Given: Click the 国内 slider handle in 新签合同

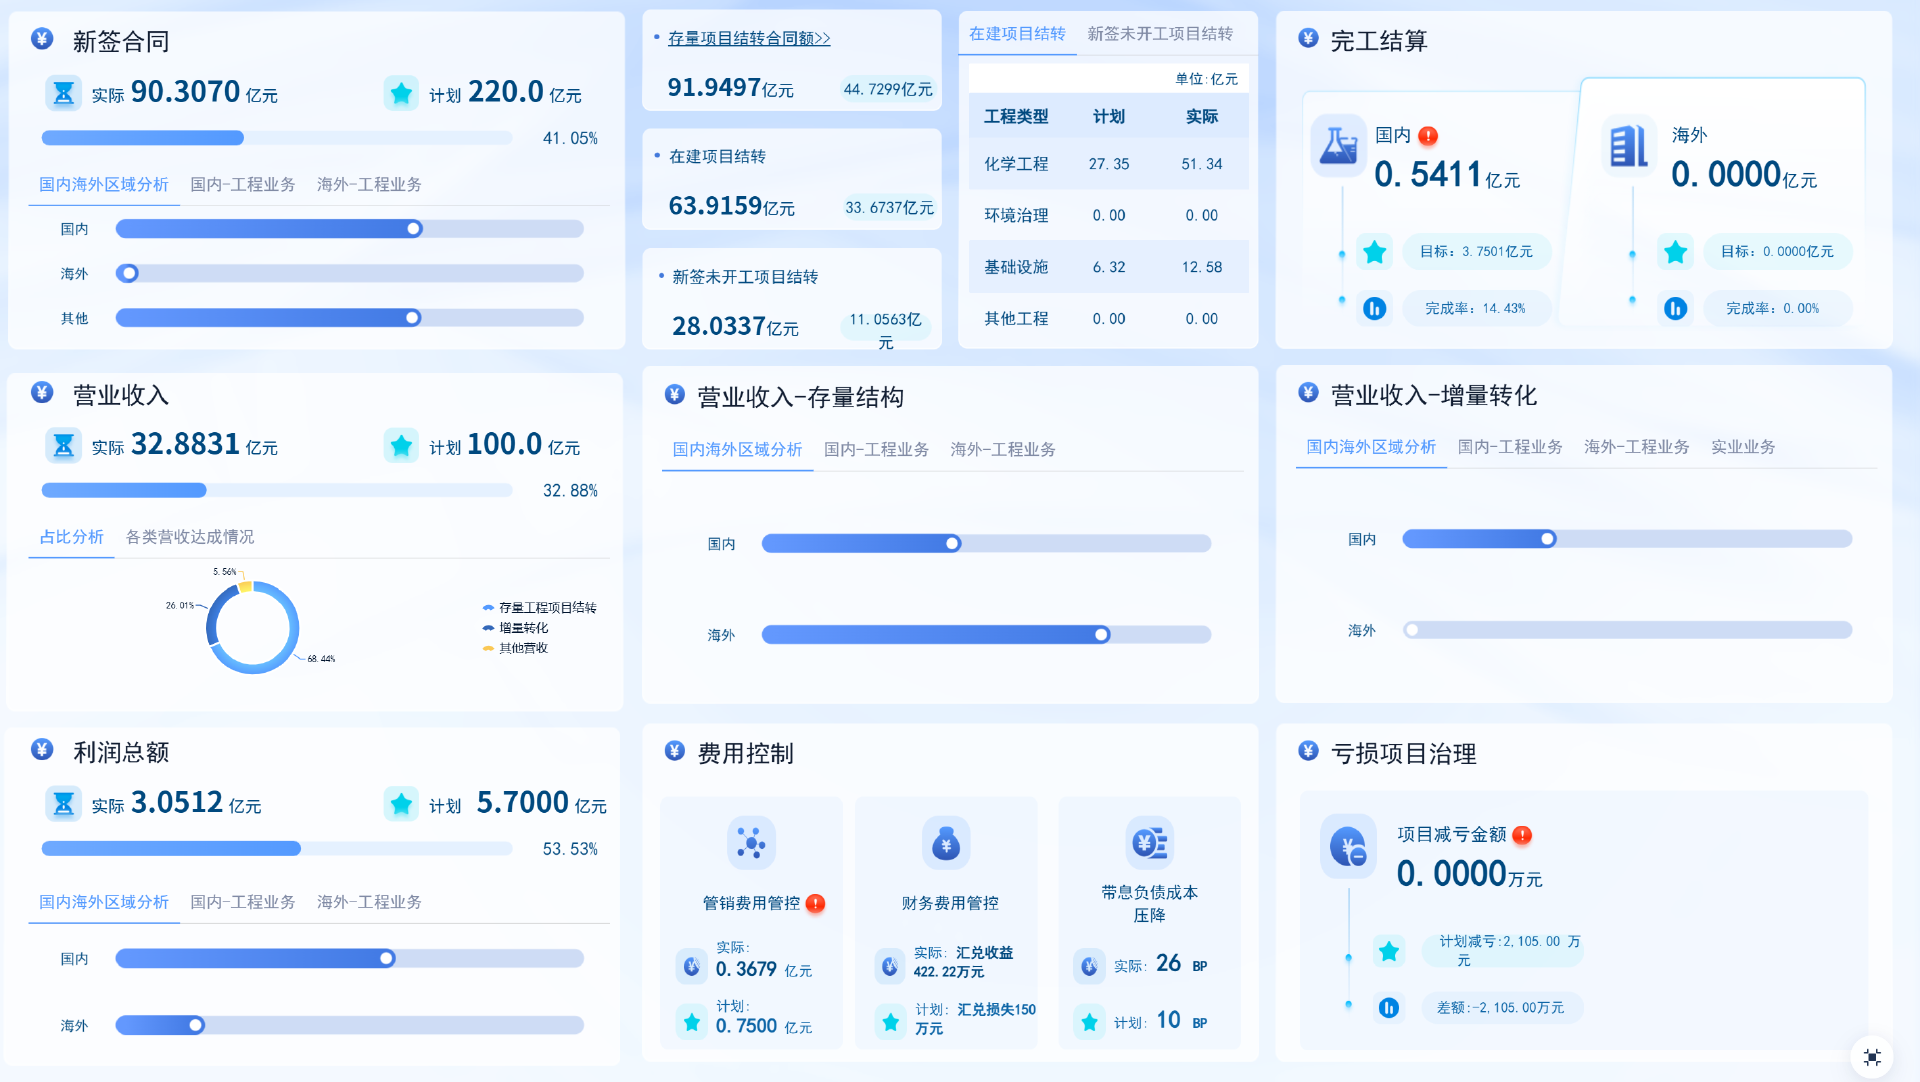Looking at the screenshot, I should tap(414, 229).
